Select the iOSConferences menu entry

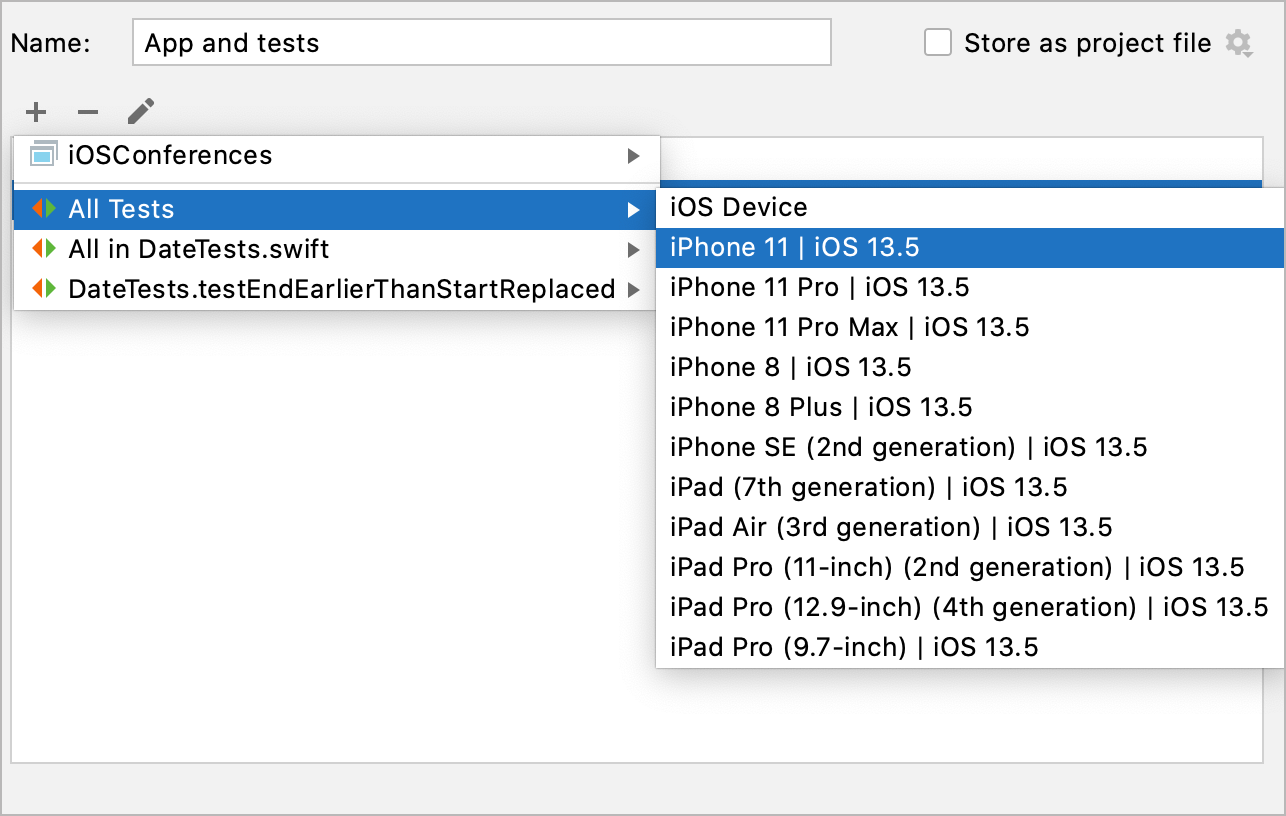coord(337,156)
